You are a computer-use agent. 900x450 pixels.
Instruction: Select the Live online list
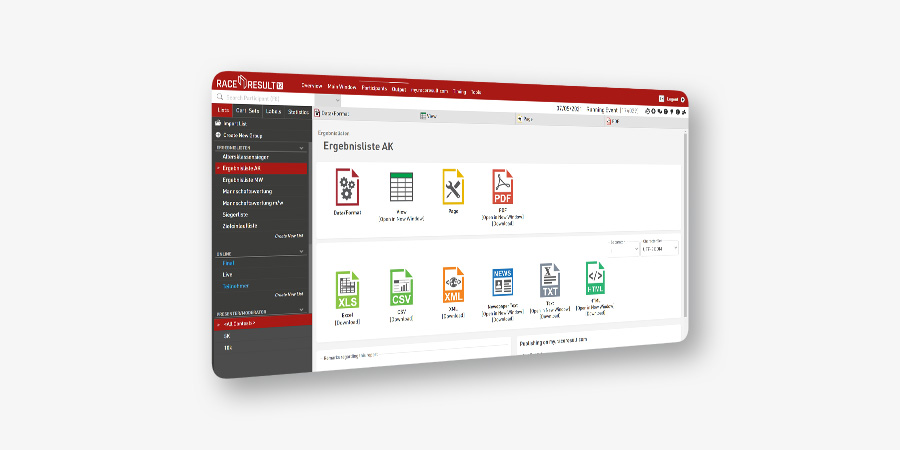click(227, 274)
